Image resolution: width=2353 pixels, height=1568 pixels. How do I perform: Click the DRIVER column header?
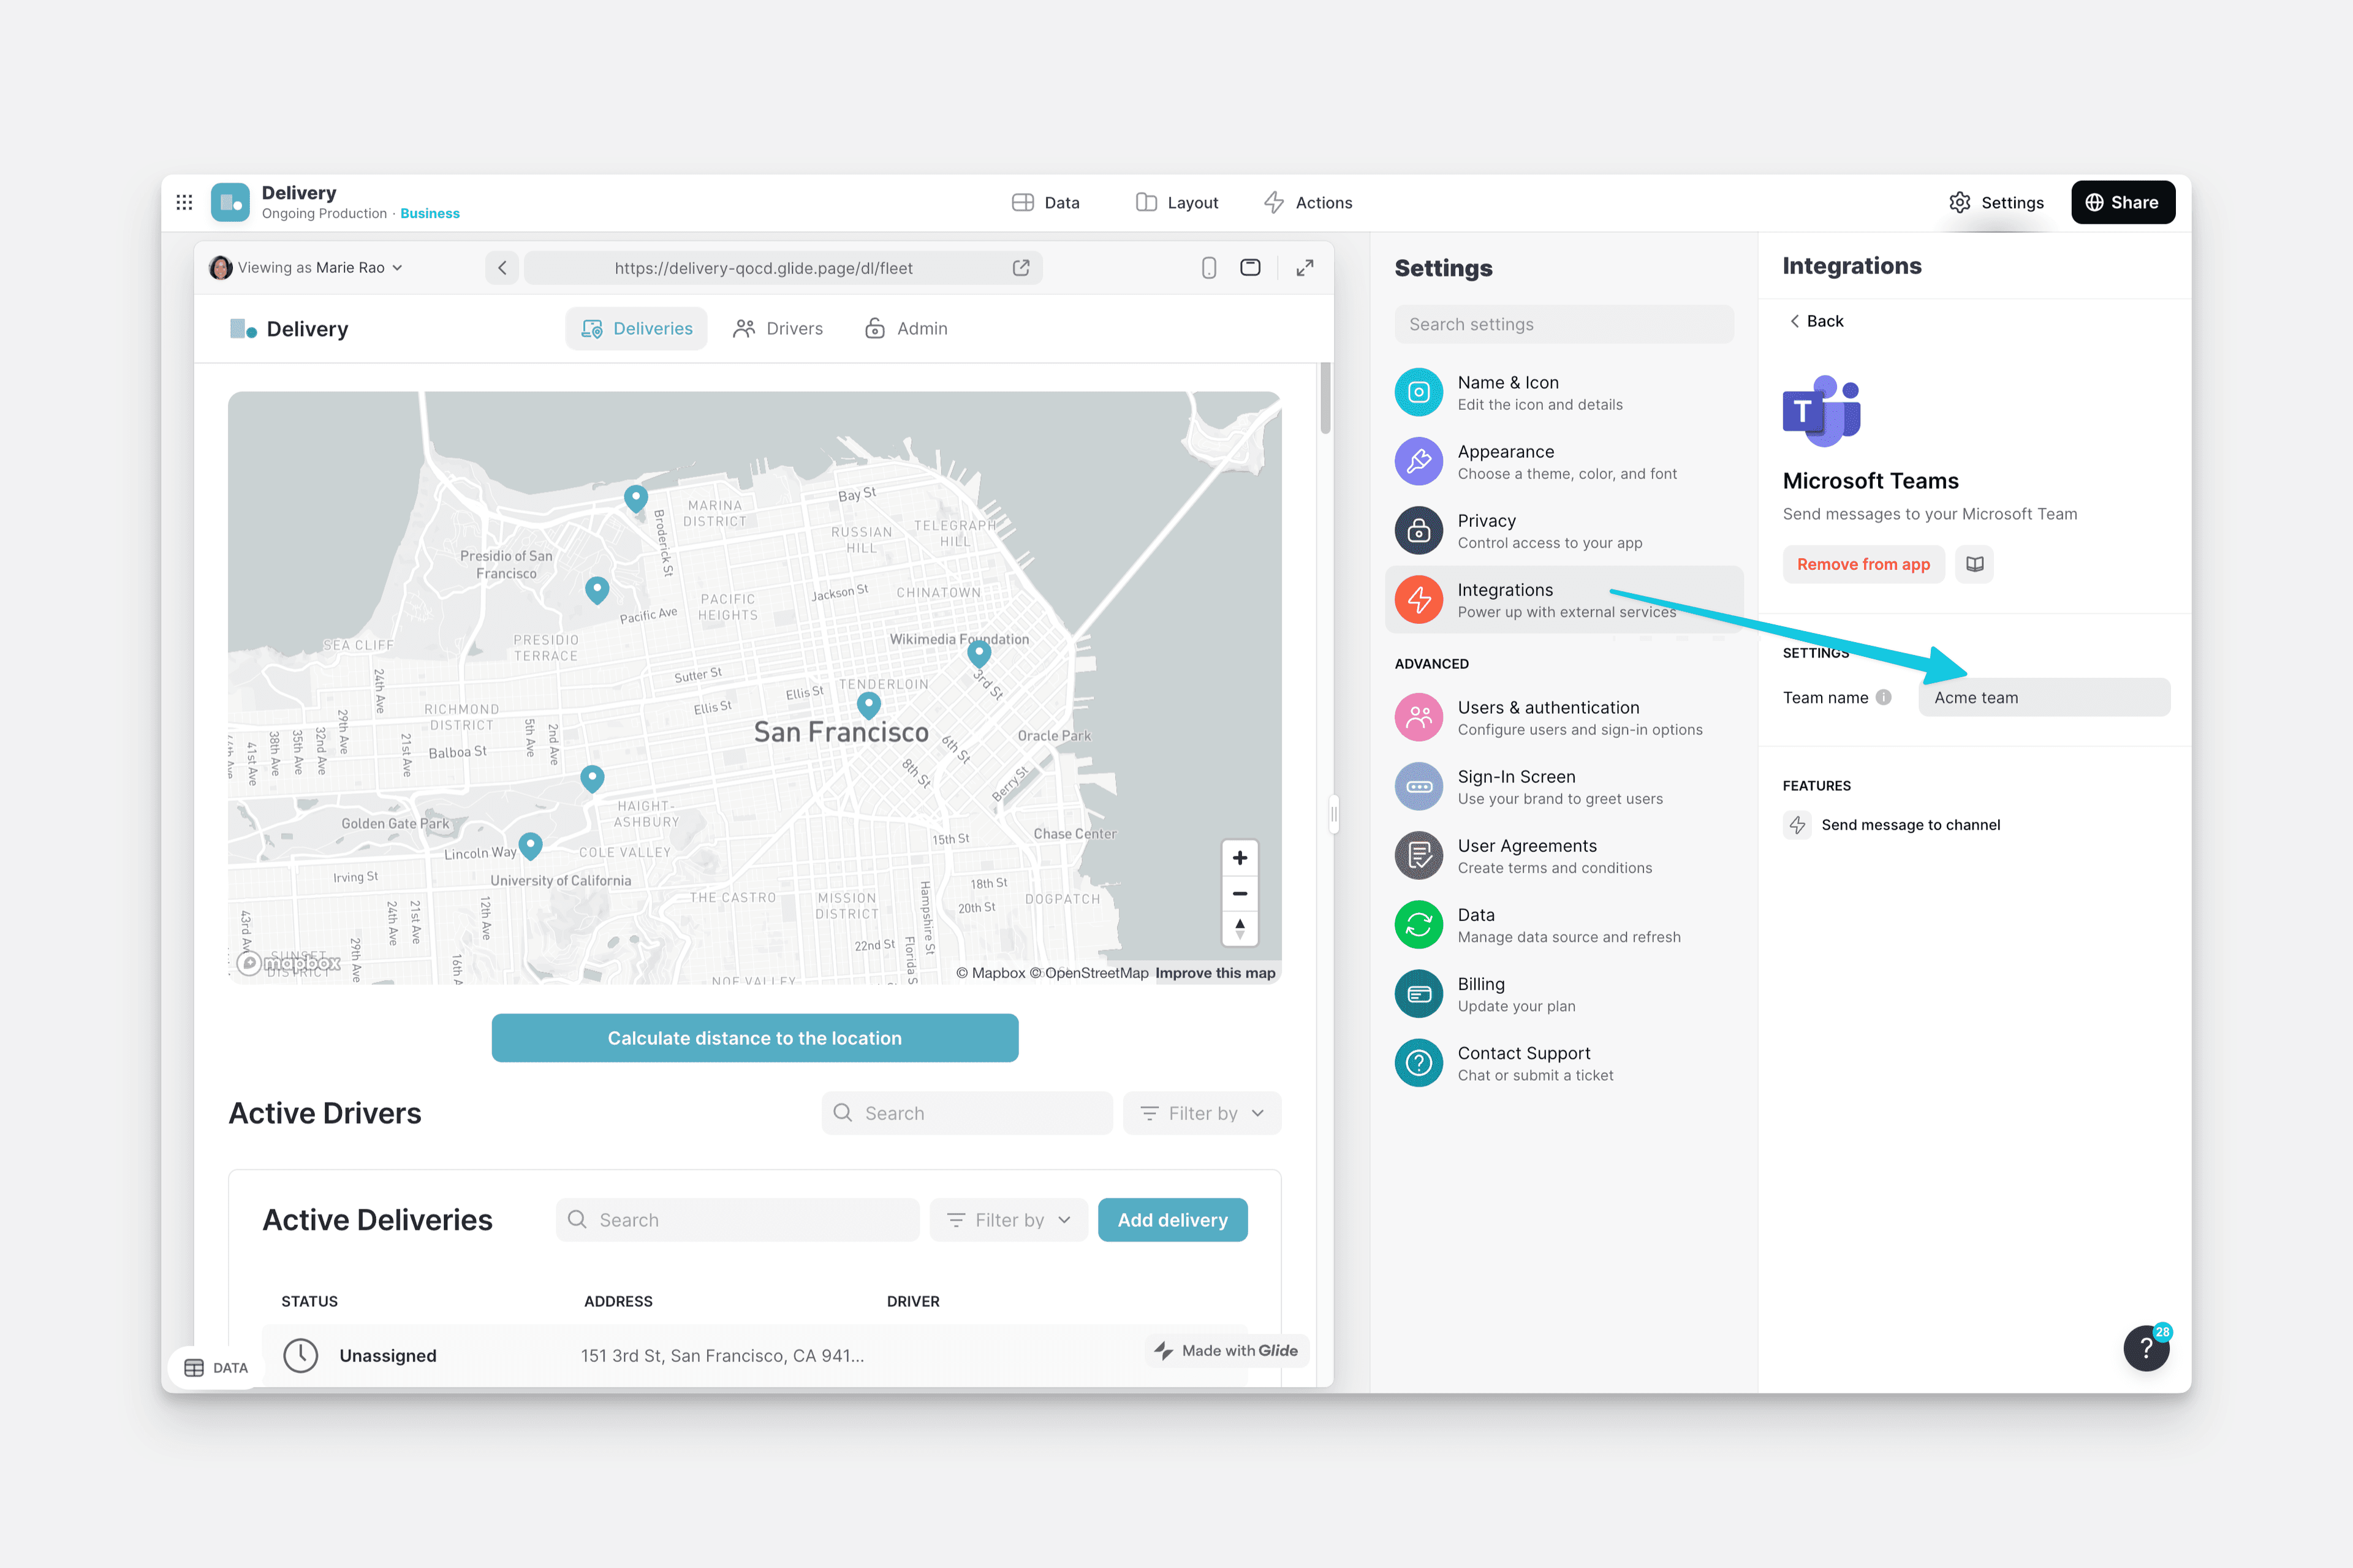(x=913, y=1301)
